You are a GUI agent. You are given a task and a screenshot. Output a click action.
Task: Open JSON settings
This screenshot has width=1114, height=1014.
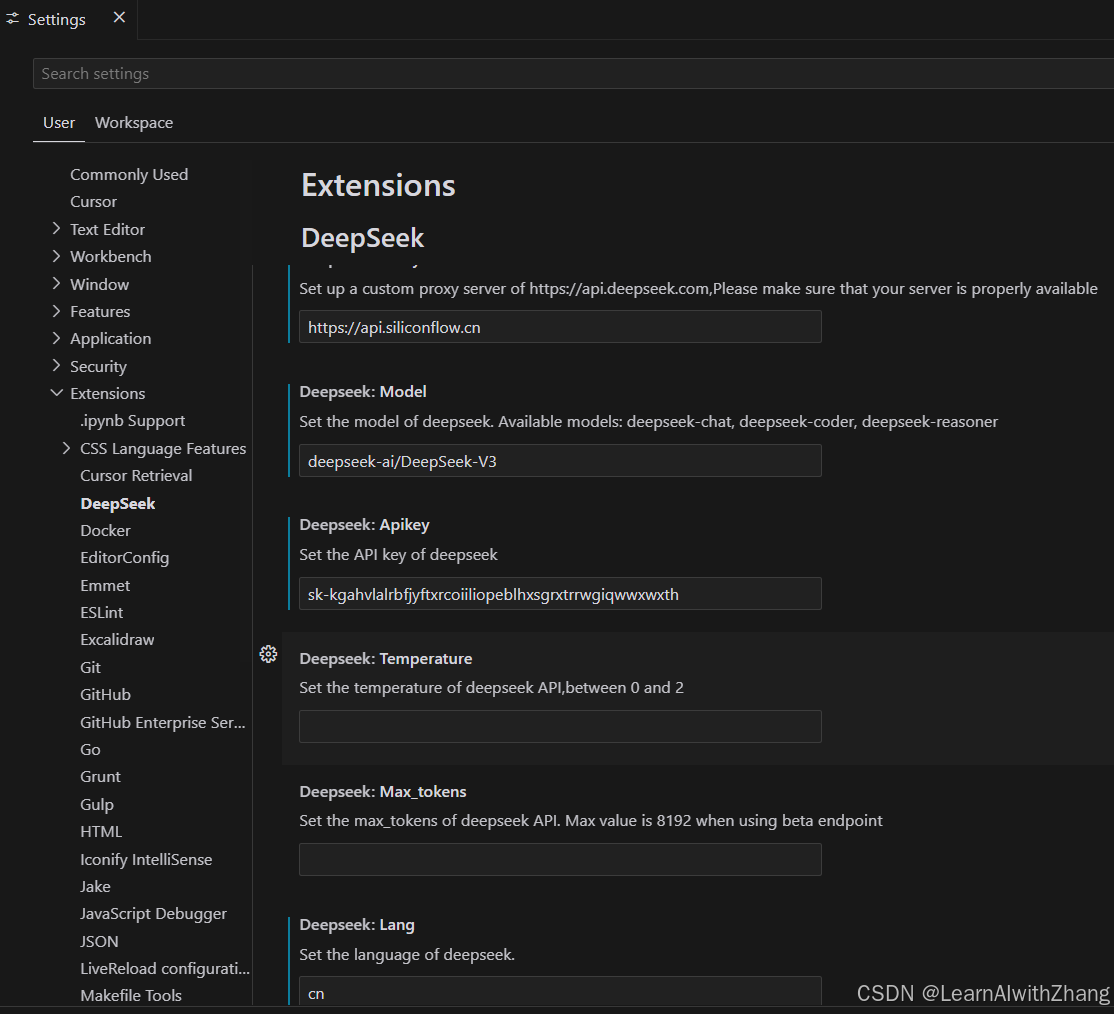(99, 942)
